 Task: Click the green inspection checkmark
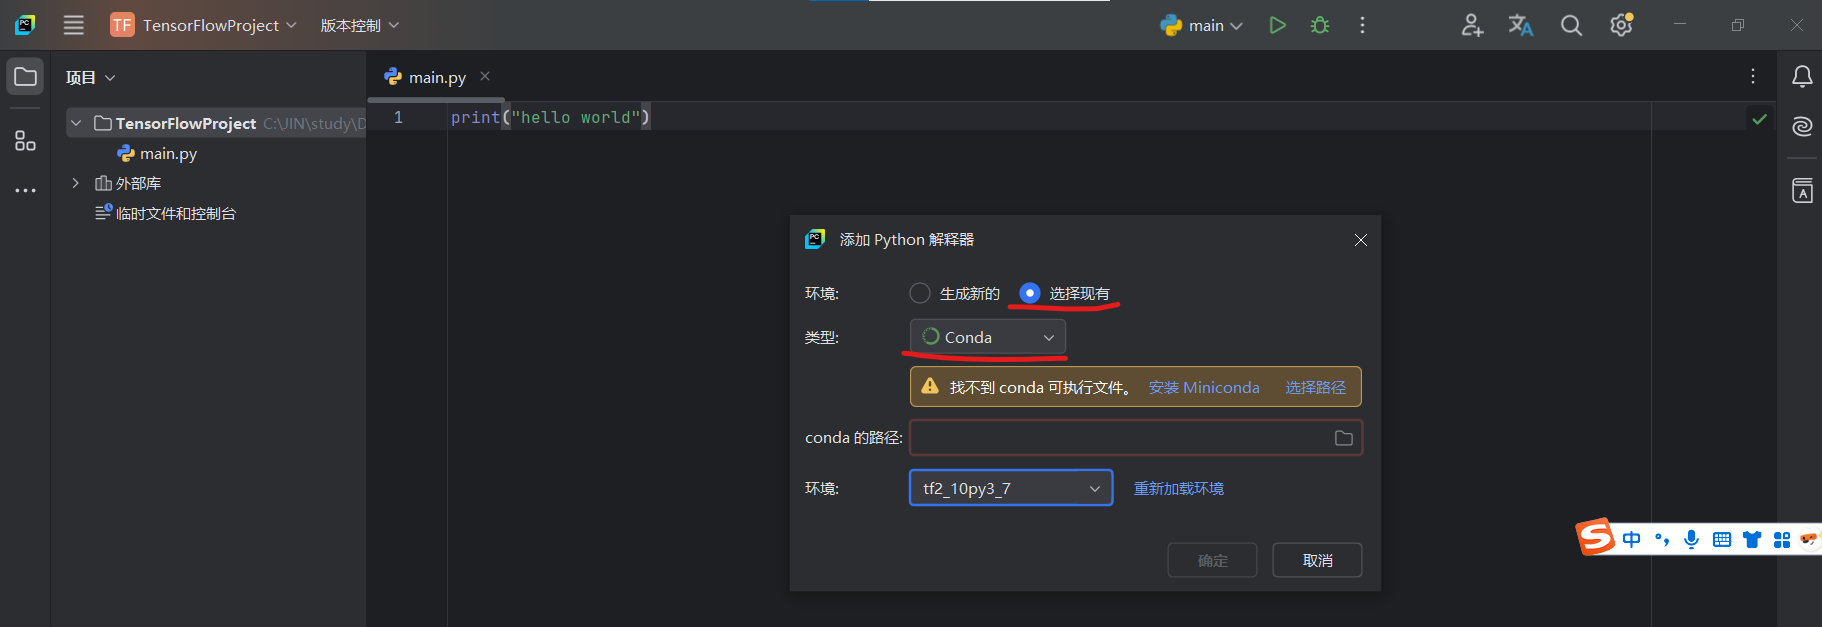(x=1759, y=119)
